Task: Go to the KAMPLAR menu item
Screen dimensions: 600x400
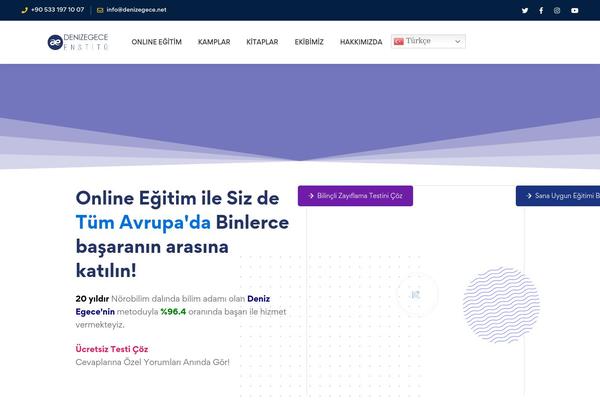Action: click(x=214, y=42)
